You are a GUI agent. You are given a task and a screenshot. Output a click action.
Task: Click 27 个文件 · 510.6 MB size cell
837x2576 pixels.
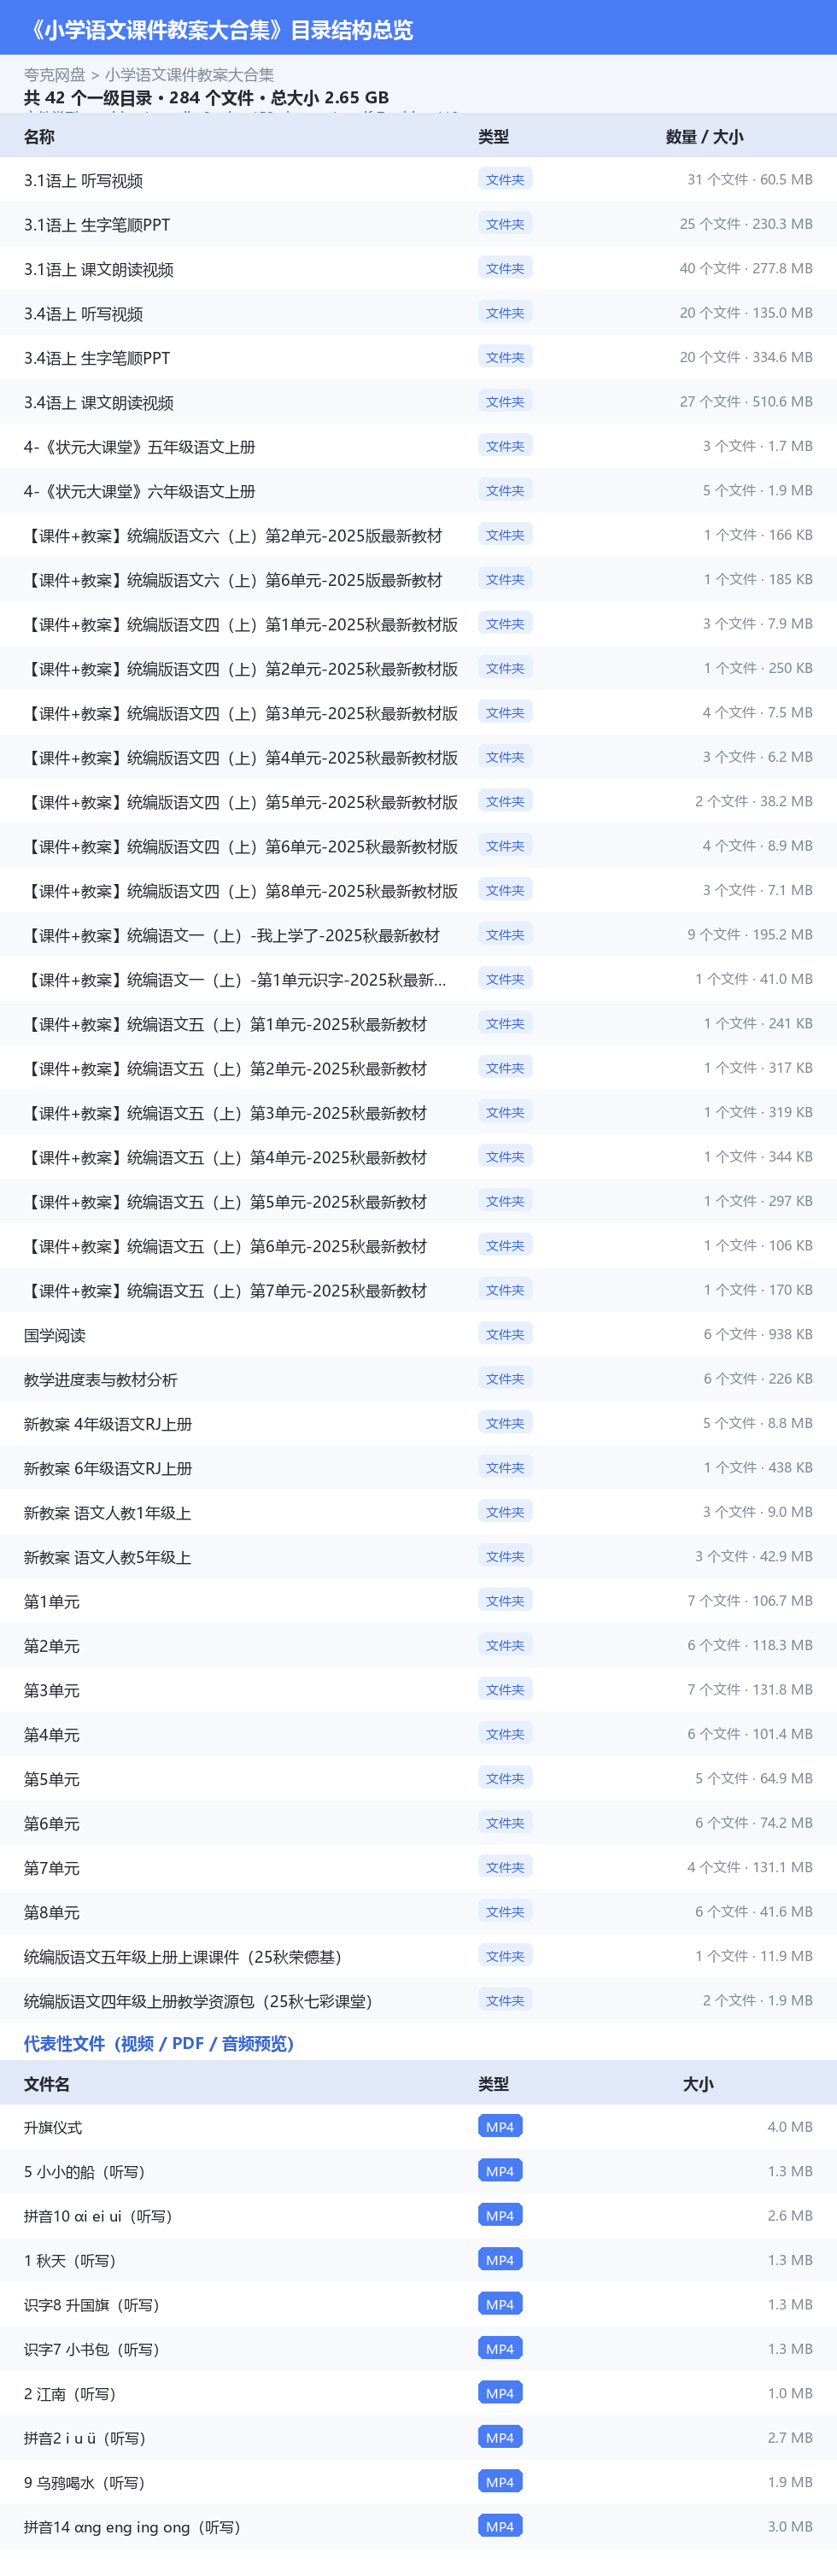(x=746, y=401)
